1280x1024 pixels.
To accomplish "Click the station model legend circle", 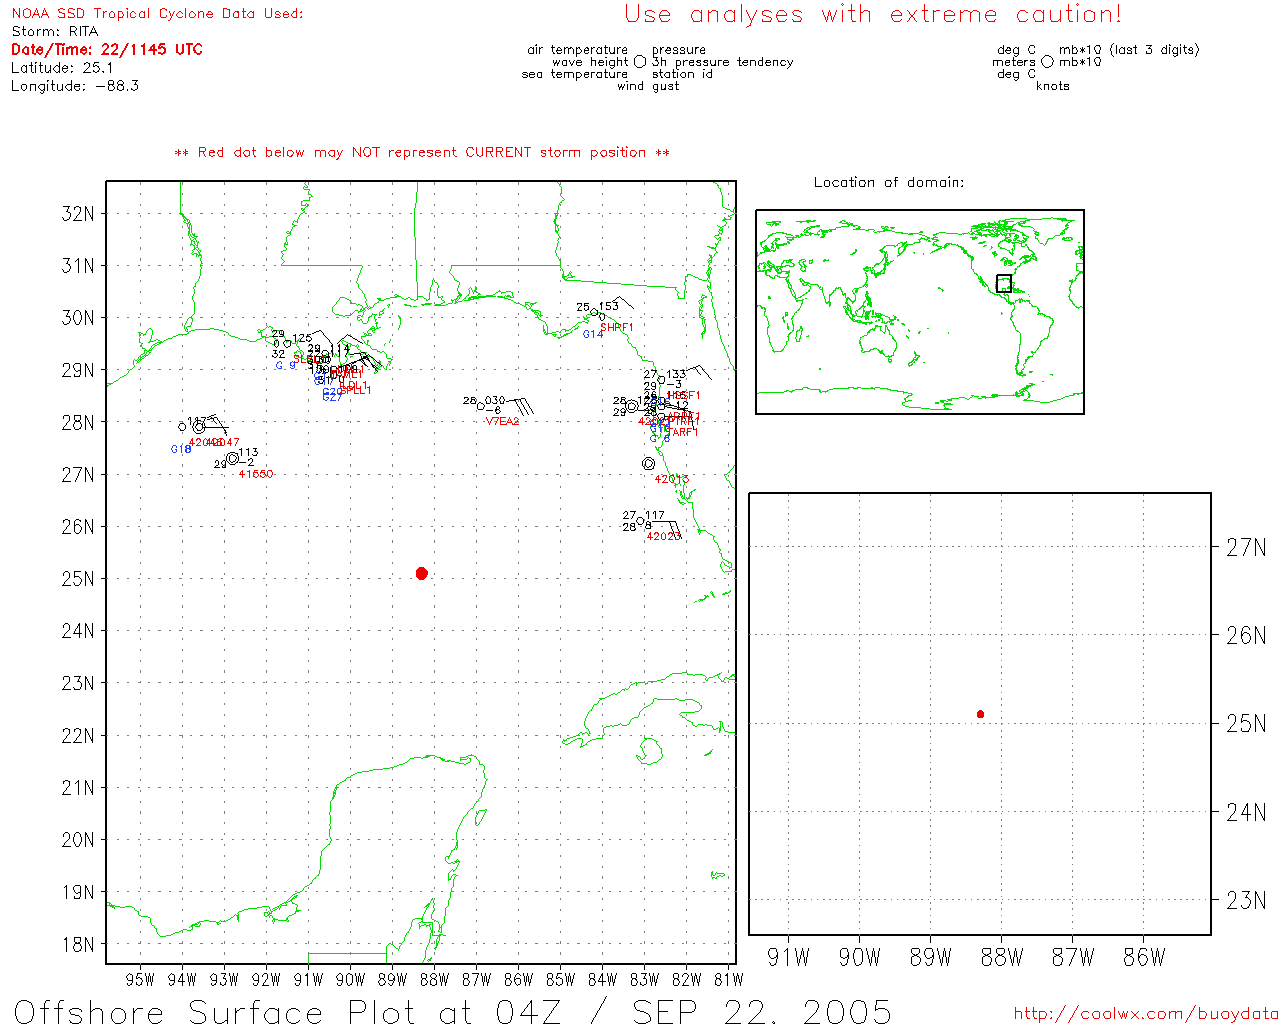I will pyautogui.click(x=640, y=62).
